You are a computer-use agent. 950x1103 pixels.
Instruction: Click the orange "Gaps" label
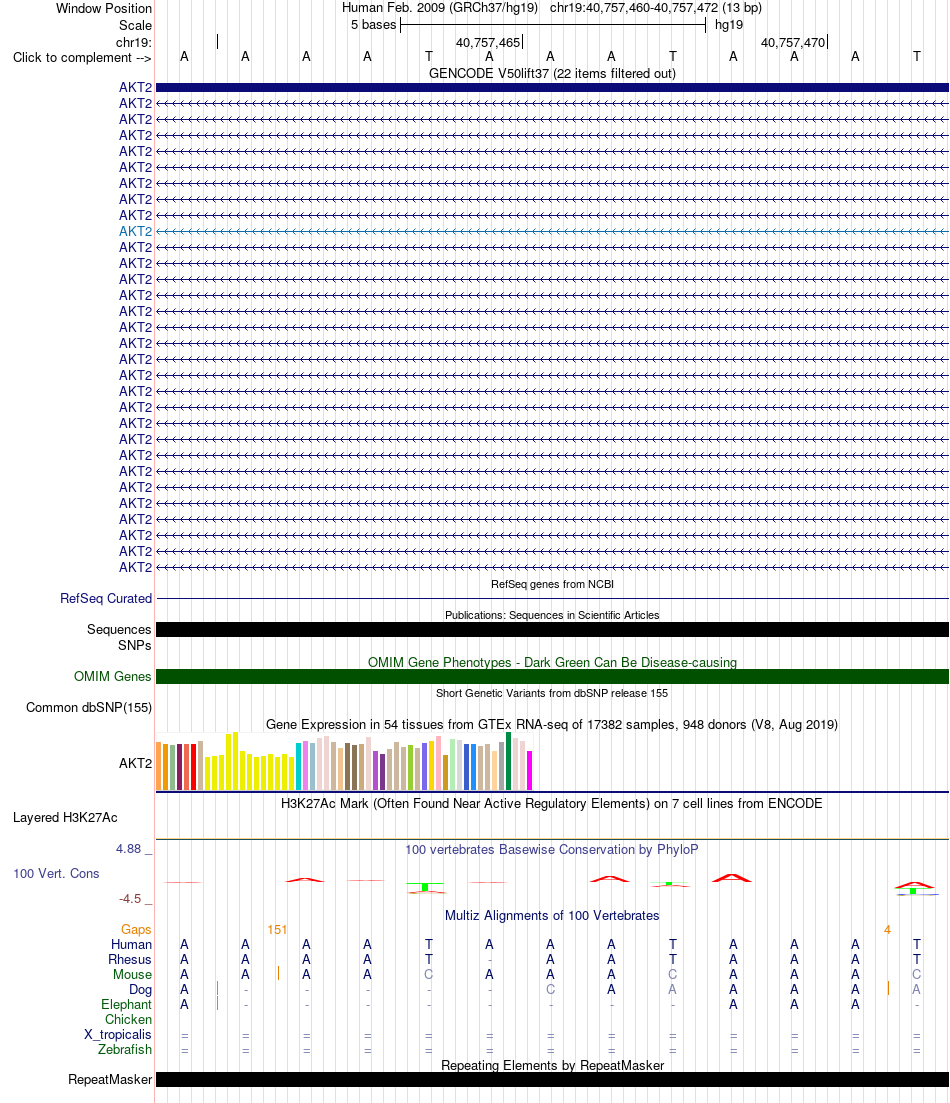[x=136, y=930]
